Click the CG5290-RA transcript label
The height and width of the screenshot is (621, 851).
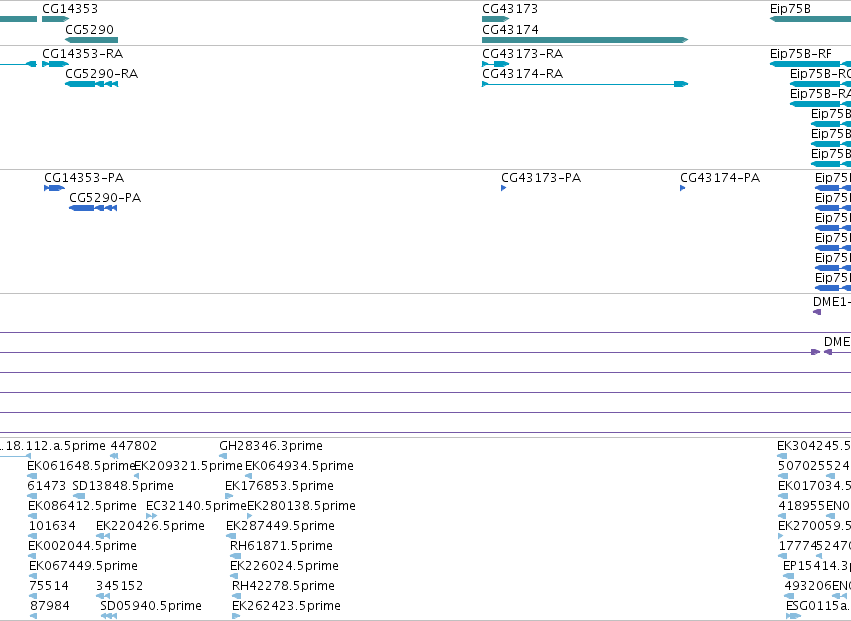[x=101, y=74]
